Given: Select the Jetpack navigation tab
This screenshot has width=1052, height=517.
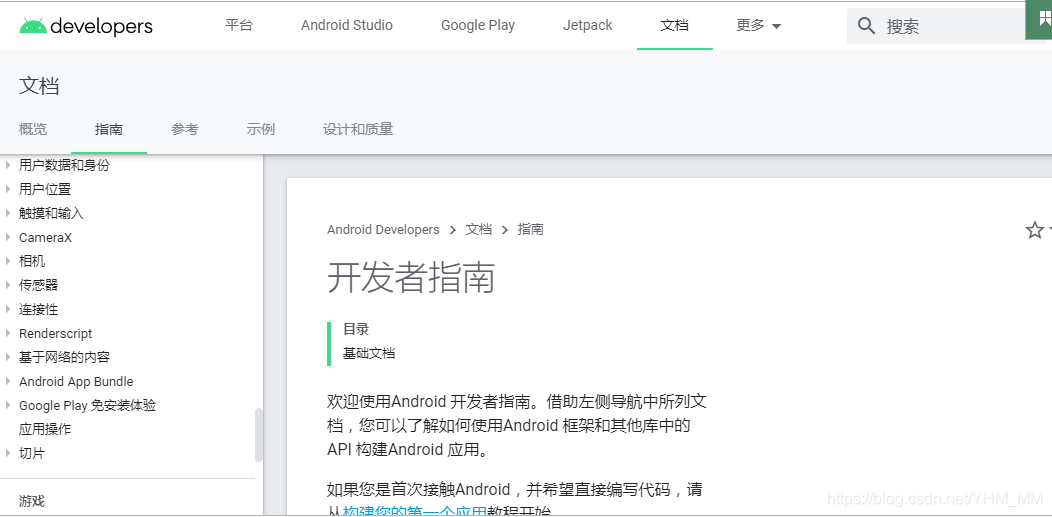Looking at the screenshot, I should 588,25.
